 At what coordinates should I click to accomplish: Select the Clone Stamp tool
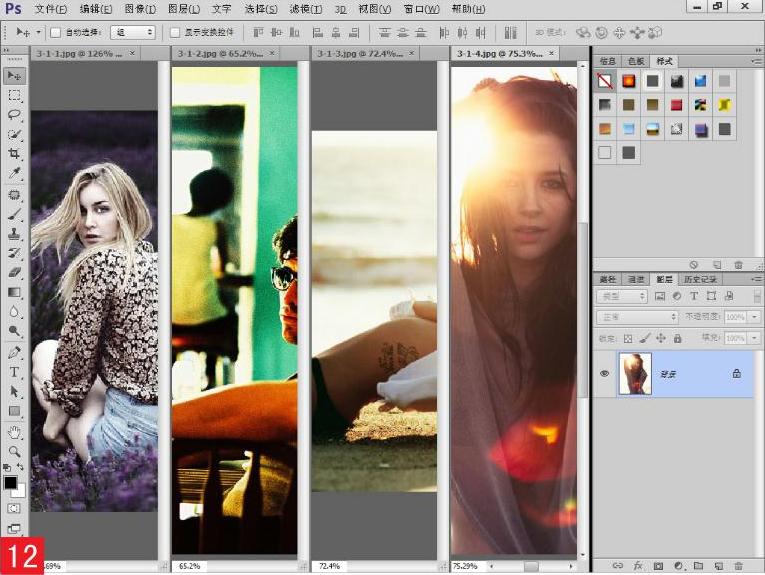click(14, 234)
